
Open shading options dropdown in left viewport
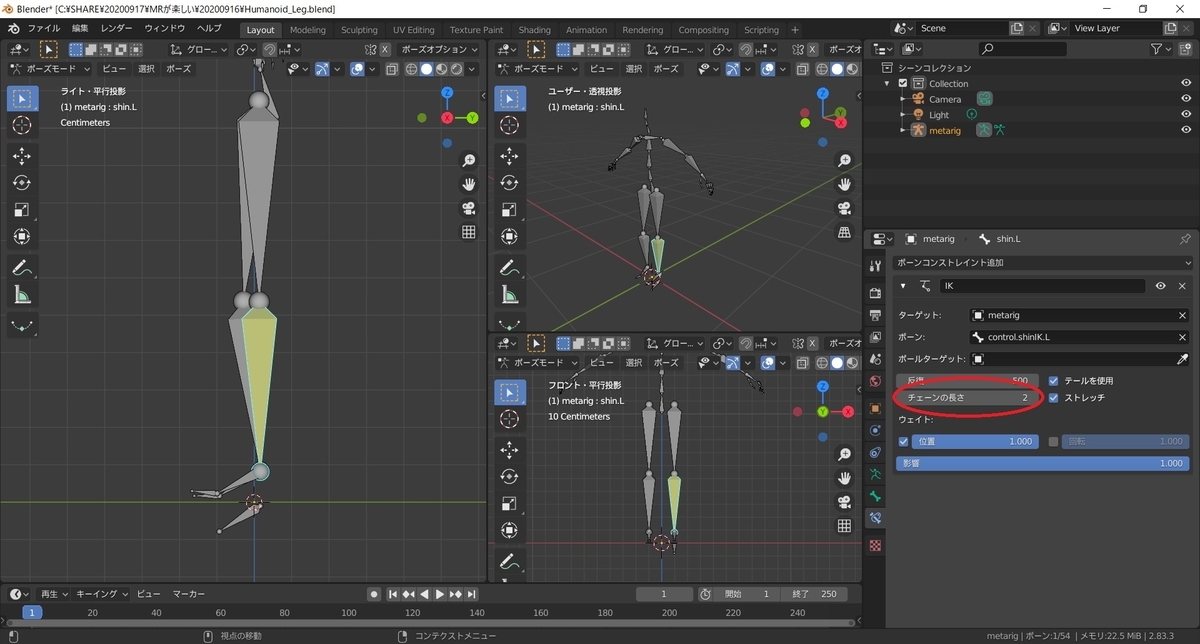[x=474, y=69]
